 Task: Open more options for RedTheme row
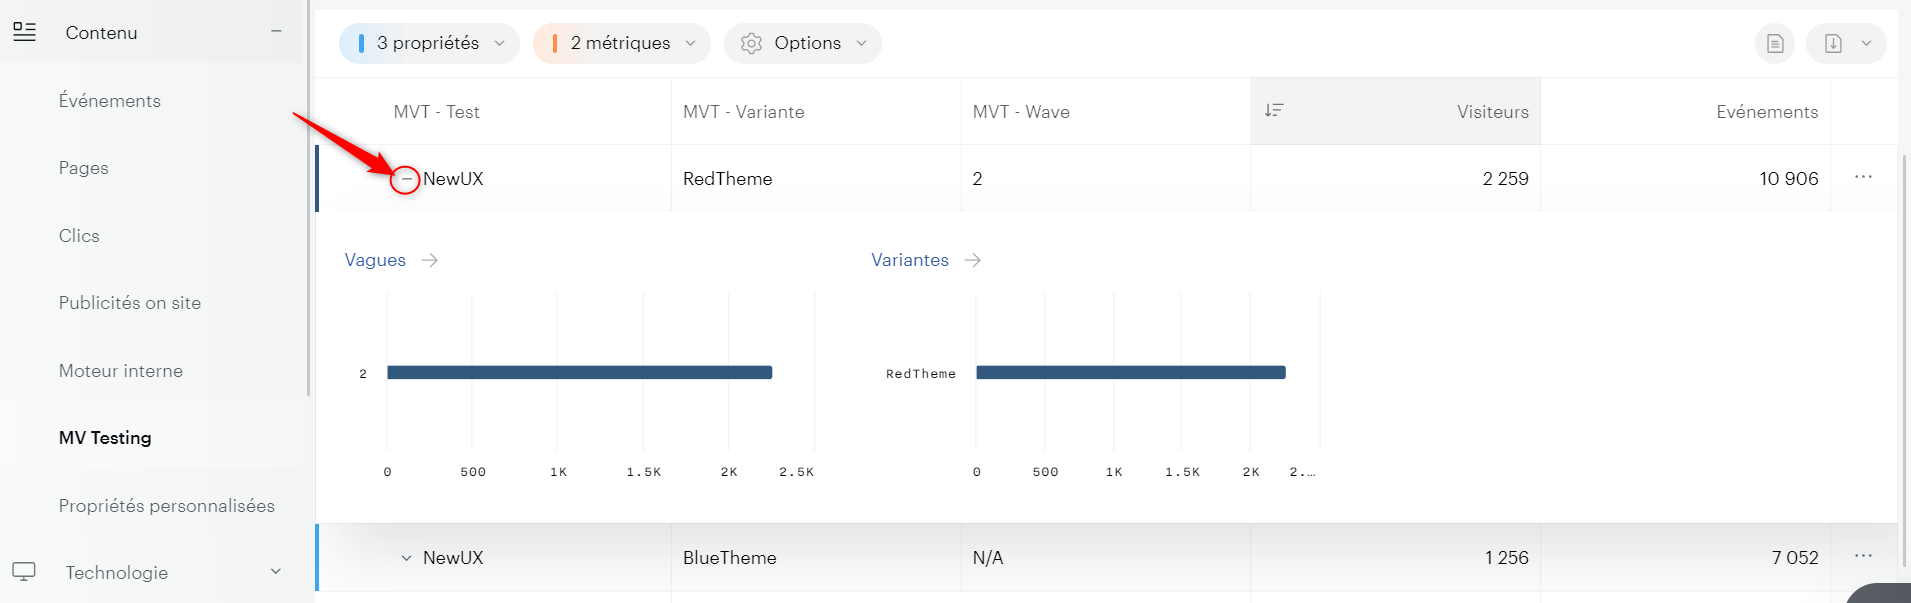click(1863, 177)
